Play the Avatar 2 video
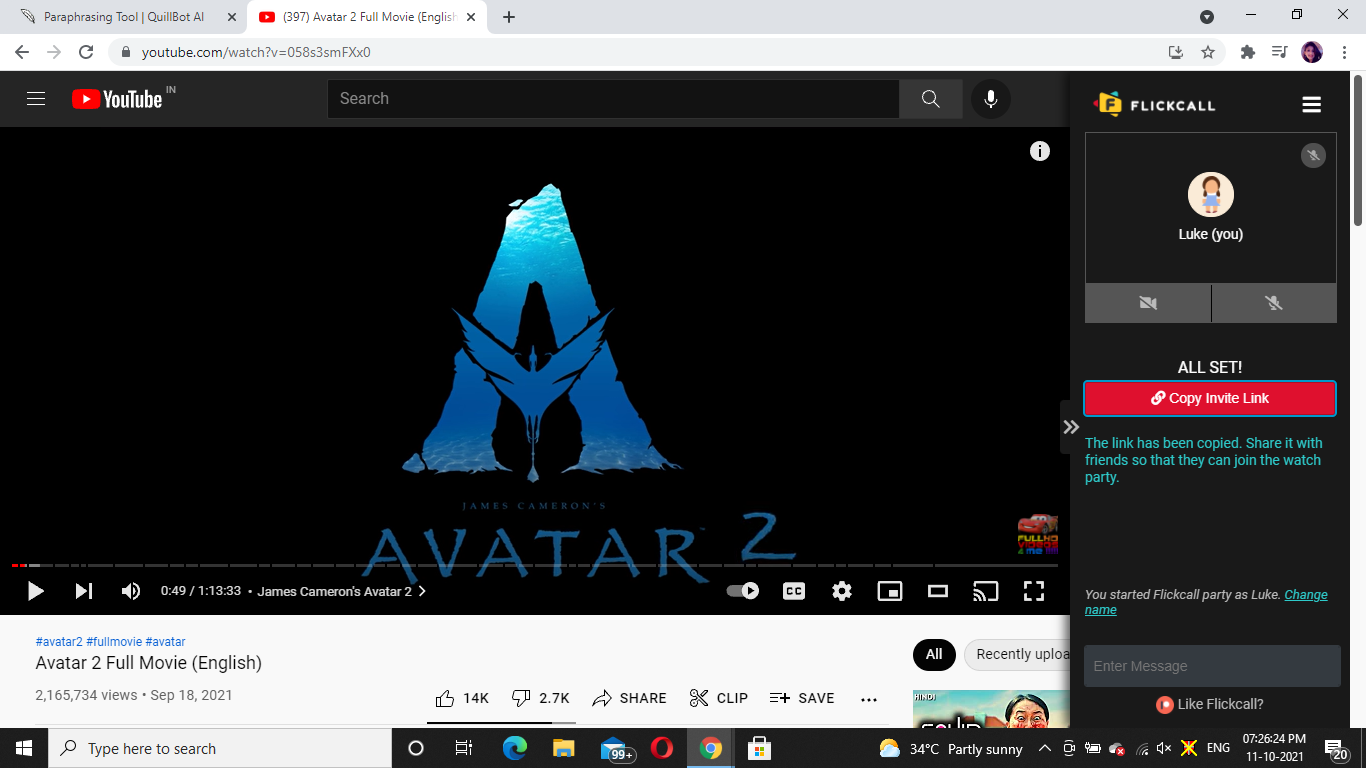Image resolution: width=1366 pixels, height=768 pixels. 35,591
